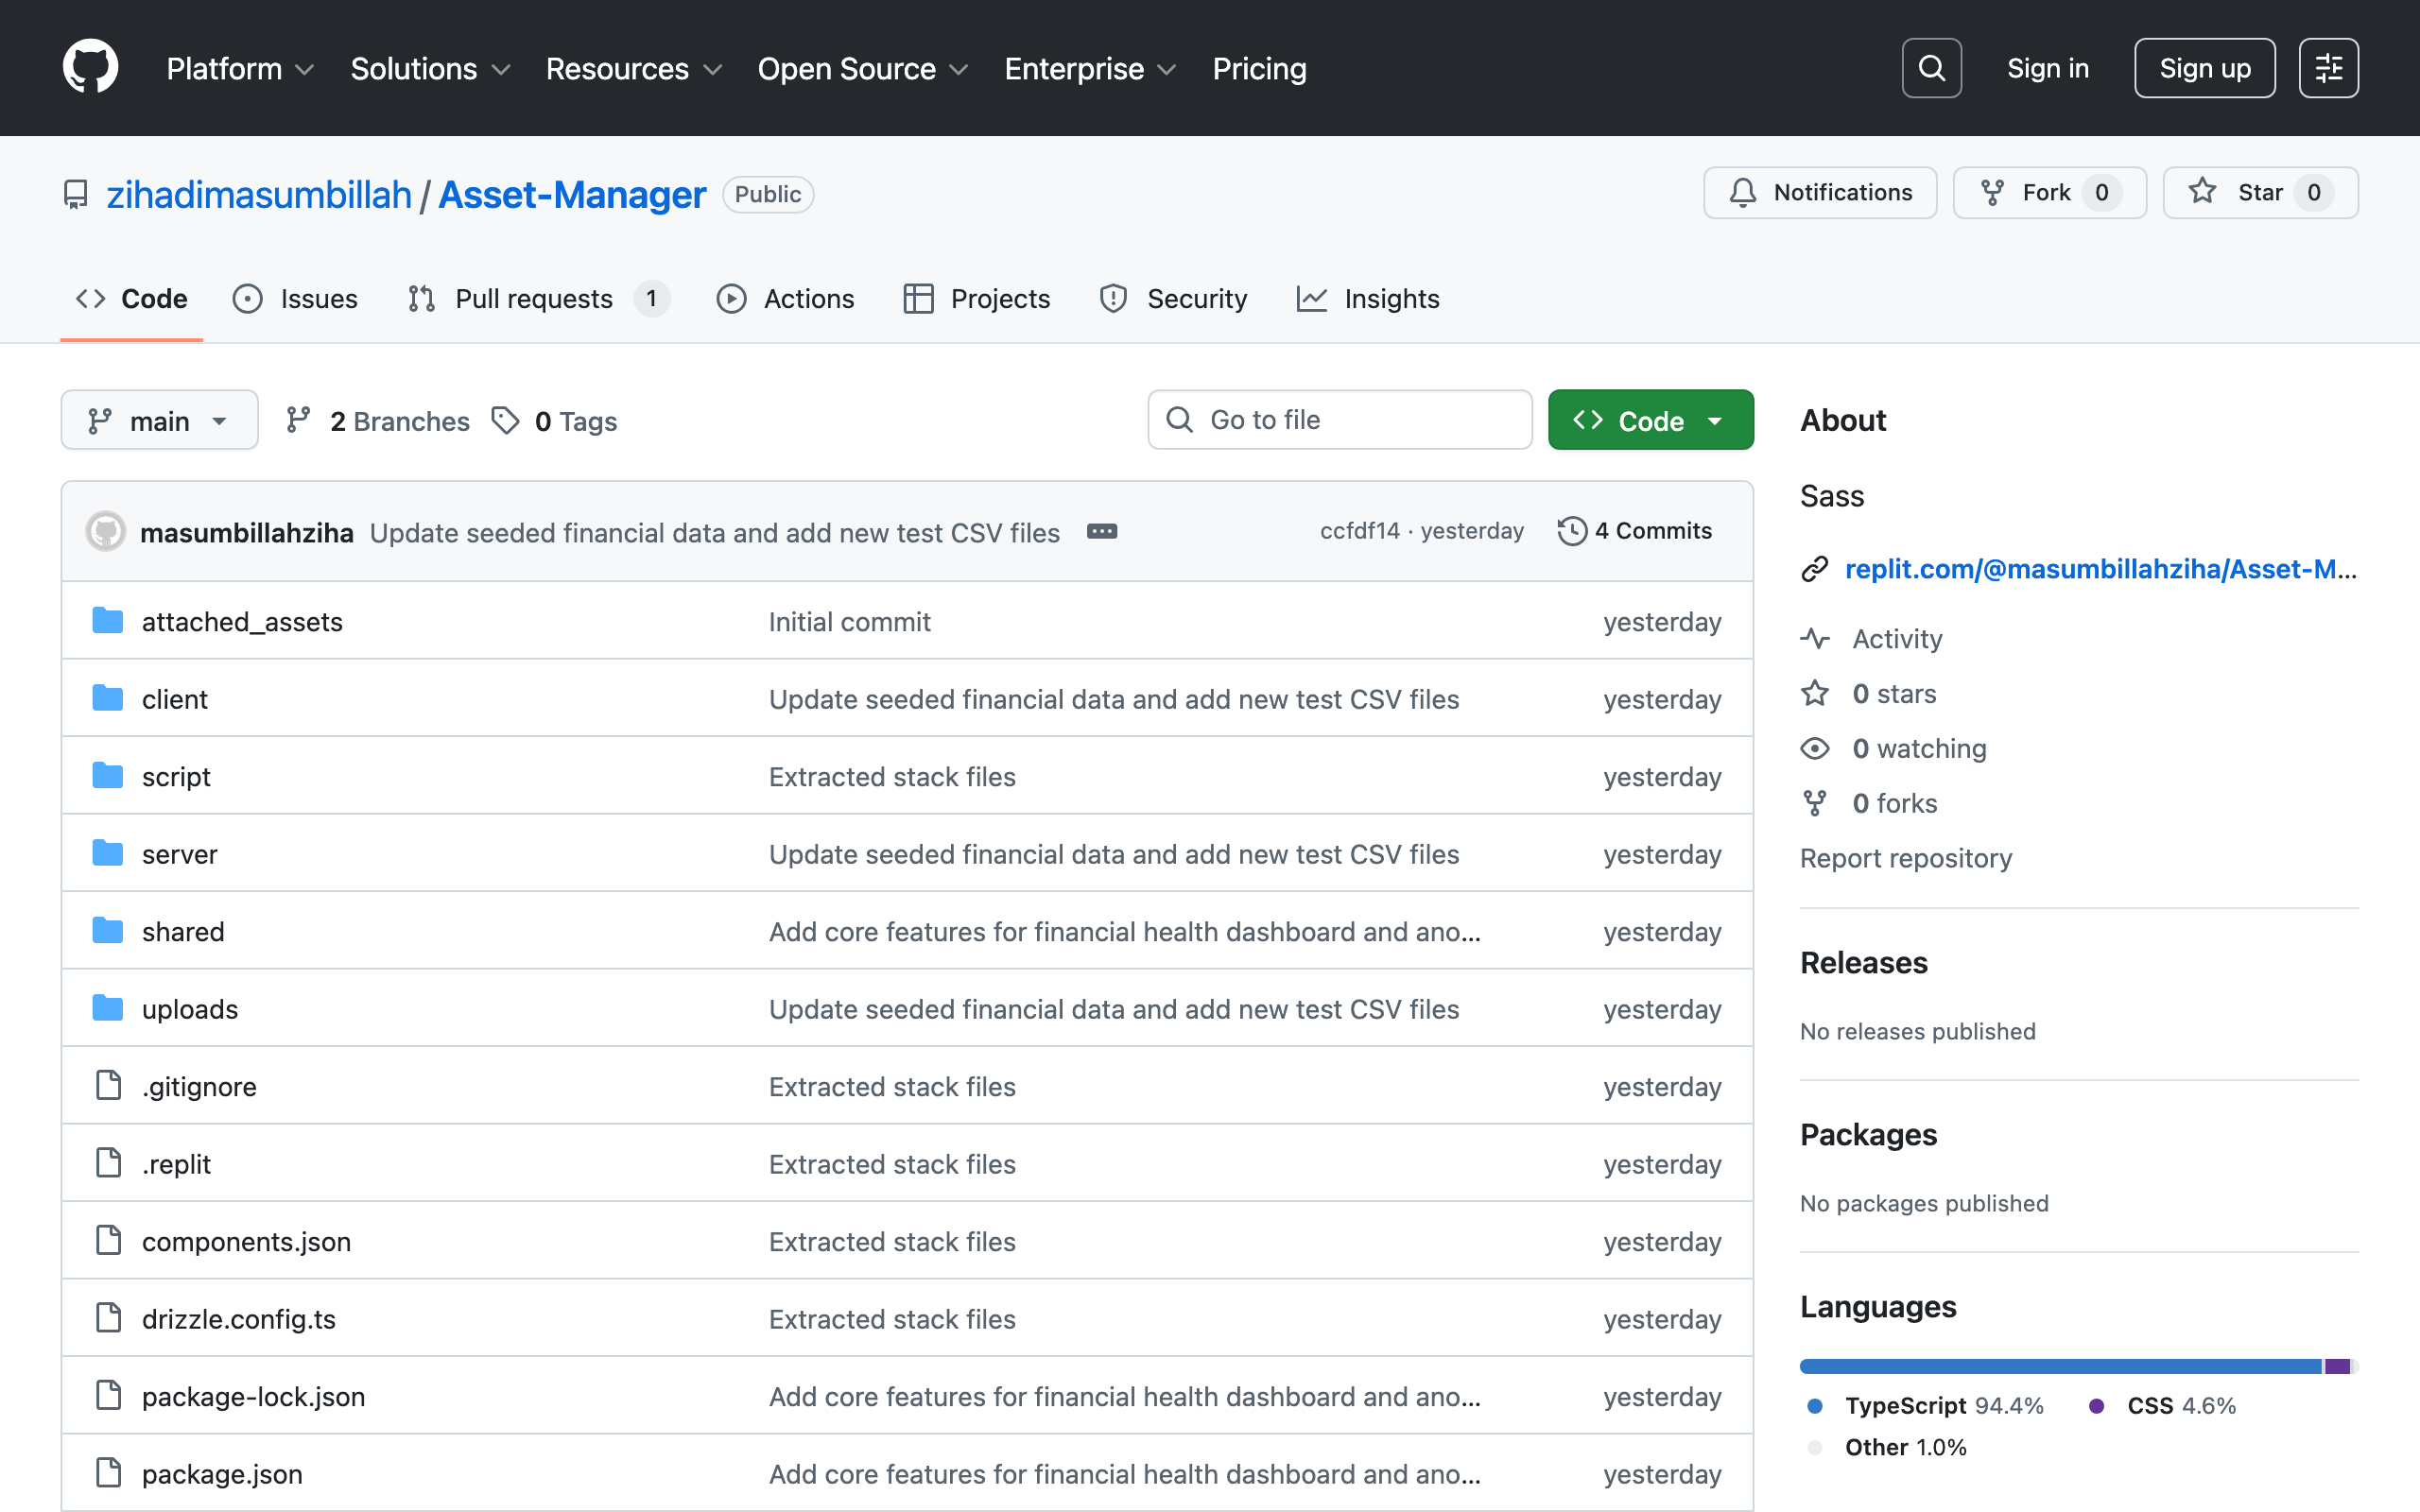Open the replit.com project link
This screenshot has width=2420, height=1512.
tap(2100, 569)
